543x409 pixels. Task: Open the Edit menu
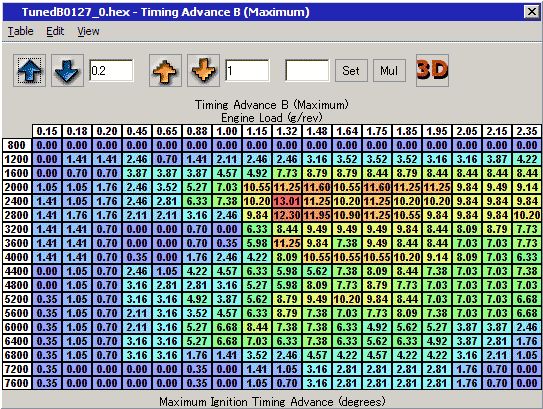(x=55, y=31)
